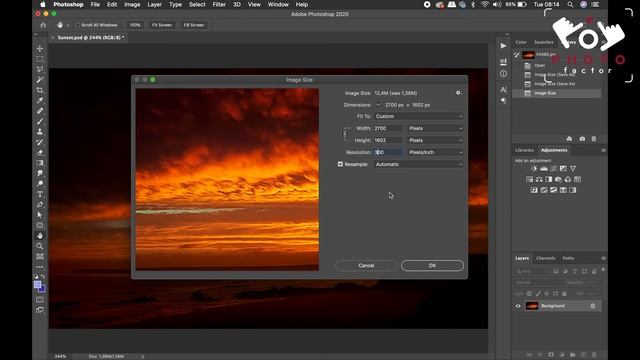Open Width units Pixels dropdown
This screenshot has width=640, height=360.
(436, 128)
